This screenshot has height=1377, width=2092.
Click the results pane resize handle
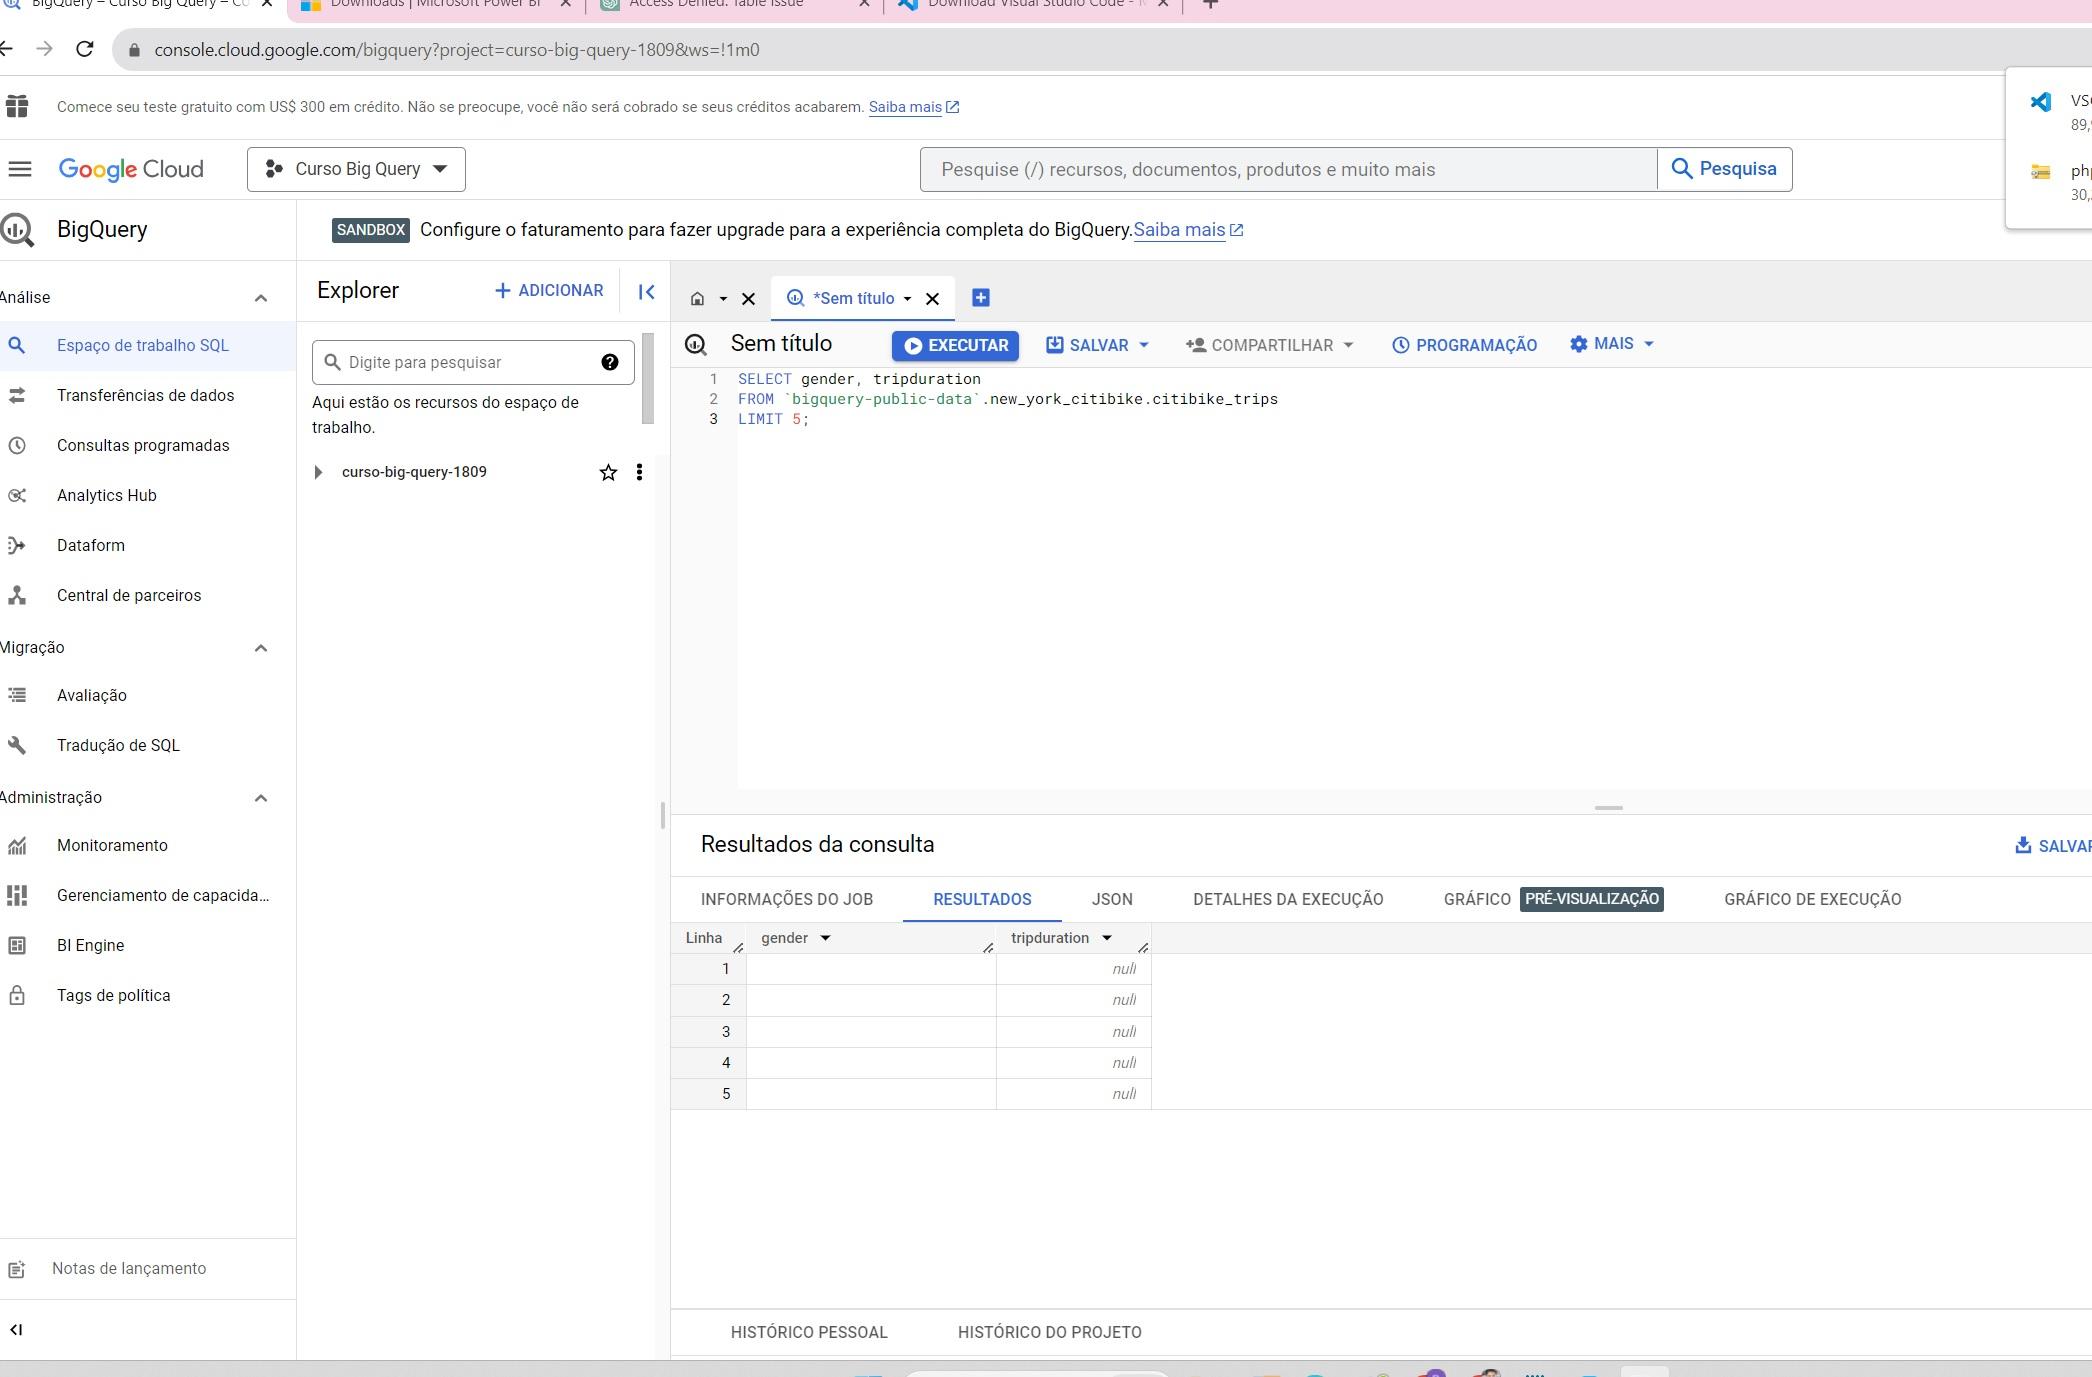click(1608, 807)
